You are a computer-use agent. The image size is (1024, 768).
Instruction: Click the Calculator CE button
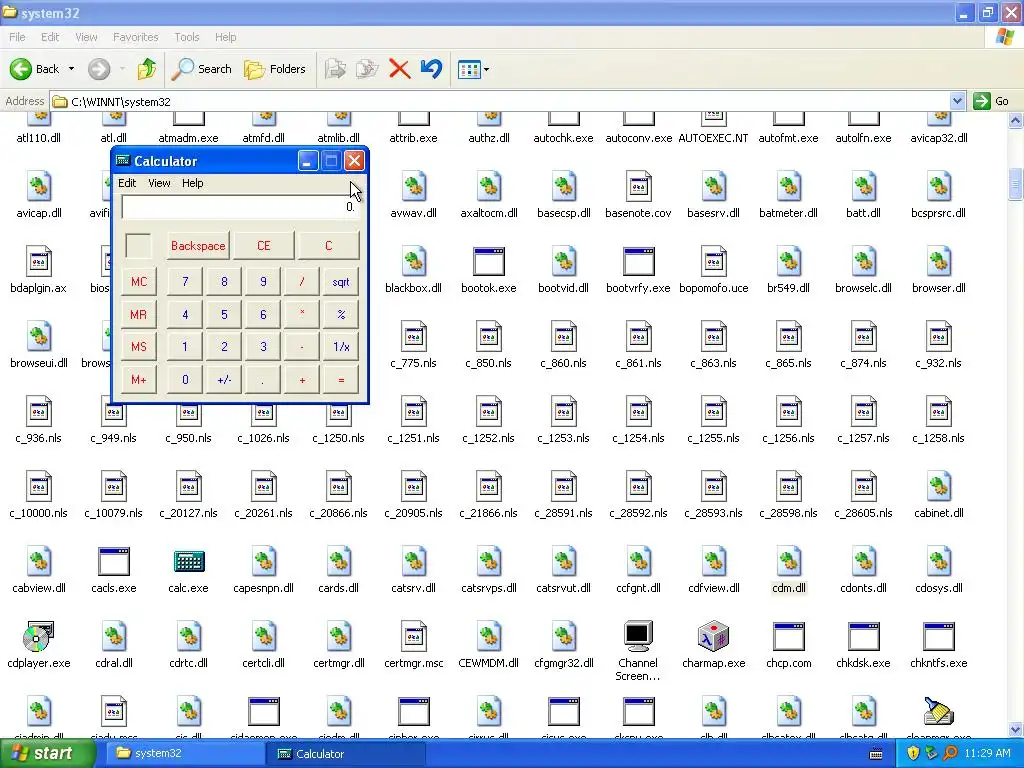coord(264,246)
